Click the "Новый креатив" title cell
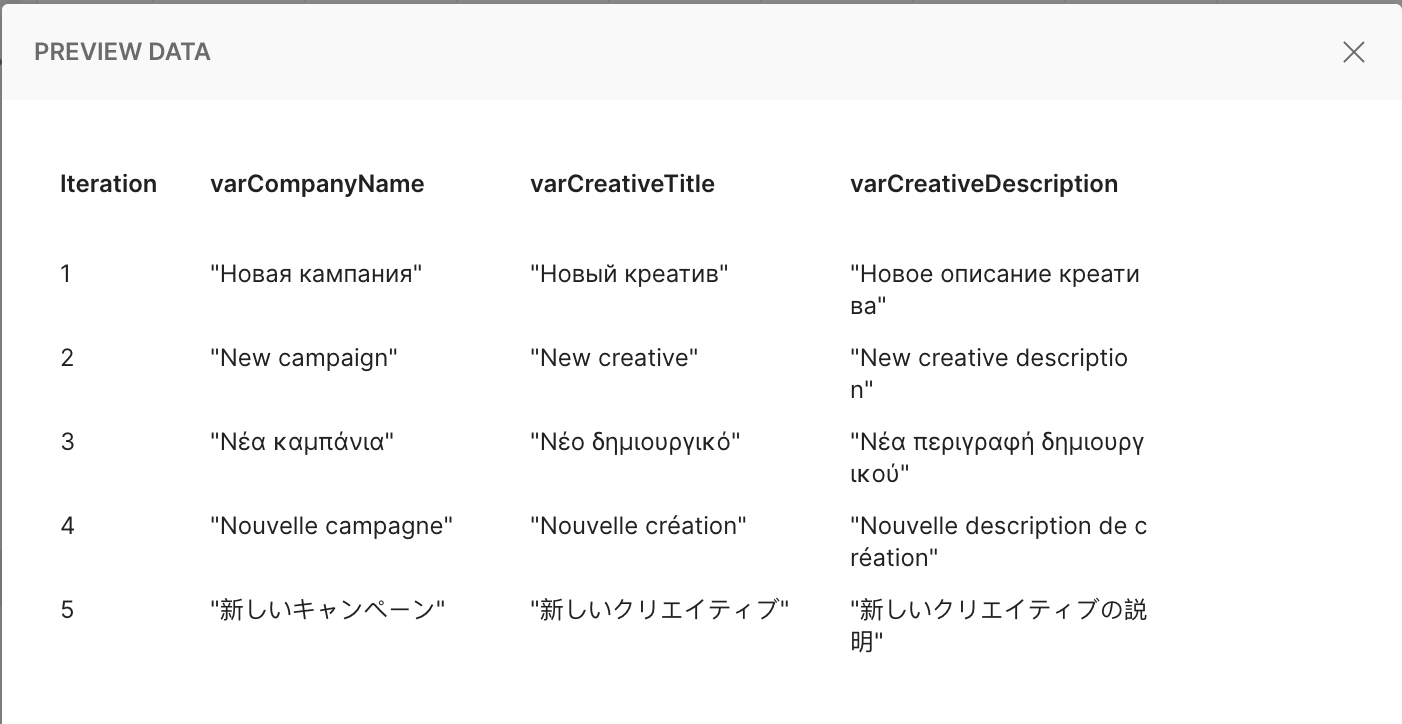Image resolution: width=1402 pixels, height=724 pixels. 629,274
